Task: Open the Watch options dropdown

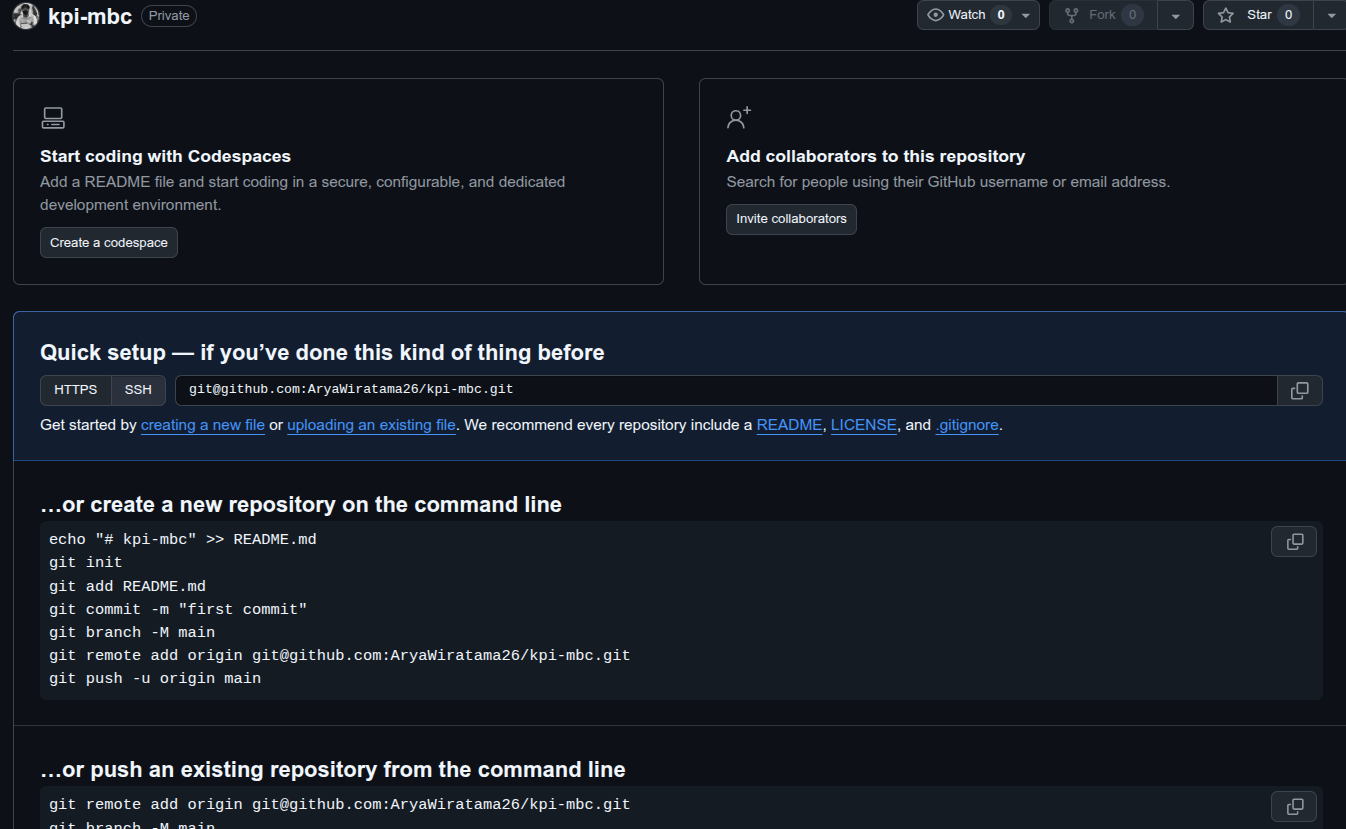Action: point(978,15)
